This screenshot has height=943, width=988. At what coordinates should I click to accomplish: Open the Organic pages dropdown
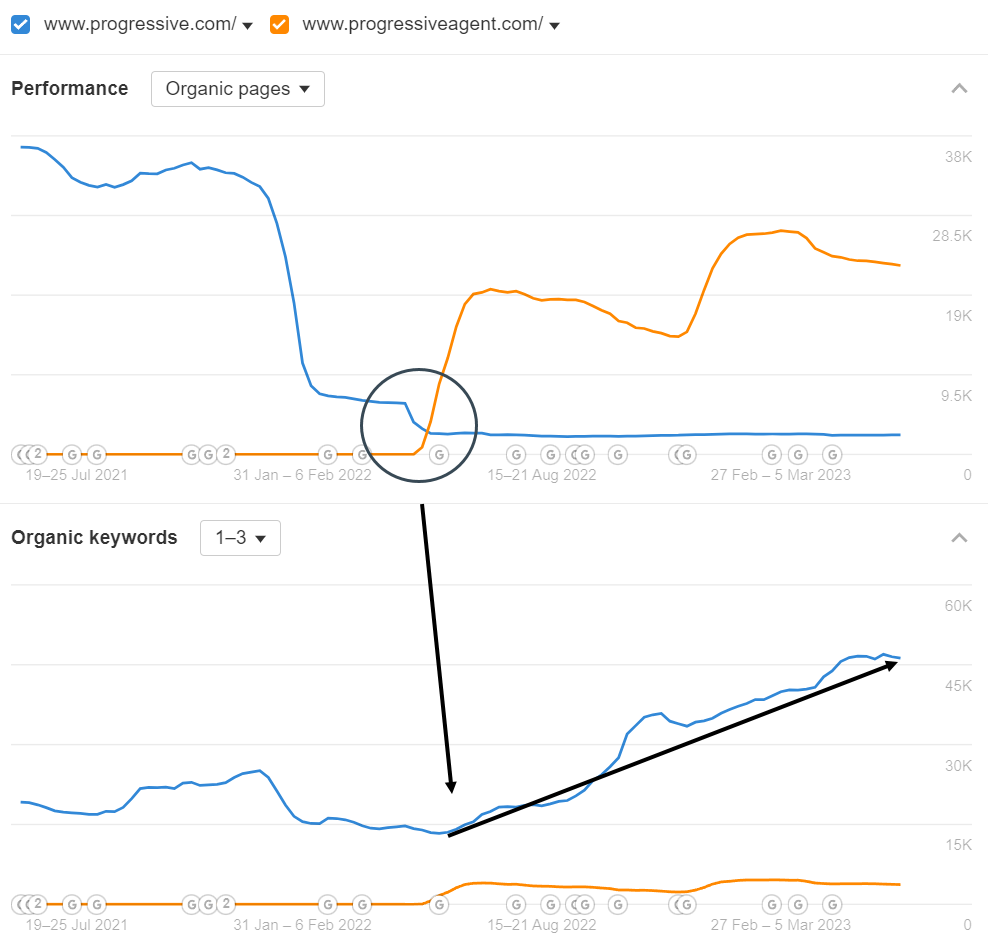click(x=238, y=89)
